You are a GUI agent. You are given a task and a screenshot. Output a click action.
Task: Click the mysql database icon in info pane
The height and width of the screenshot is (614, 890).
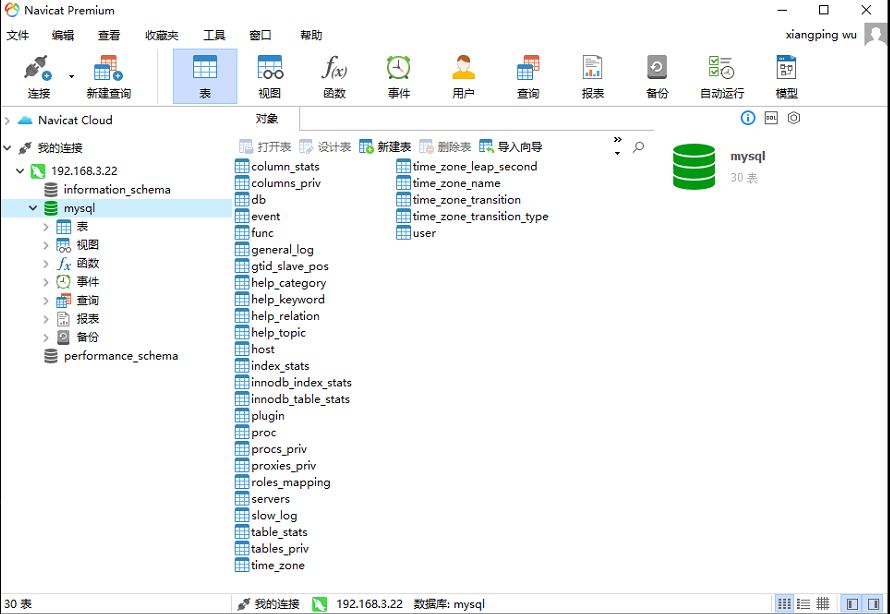694,166
